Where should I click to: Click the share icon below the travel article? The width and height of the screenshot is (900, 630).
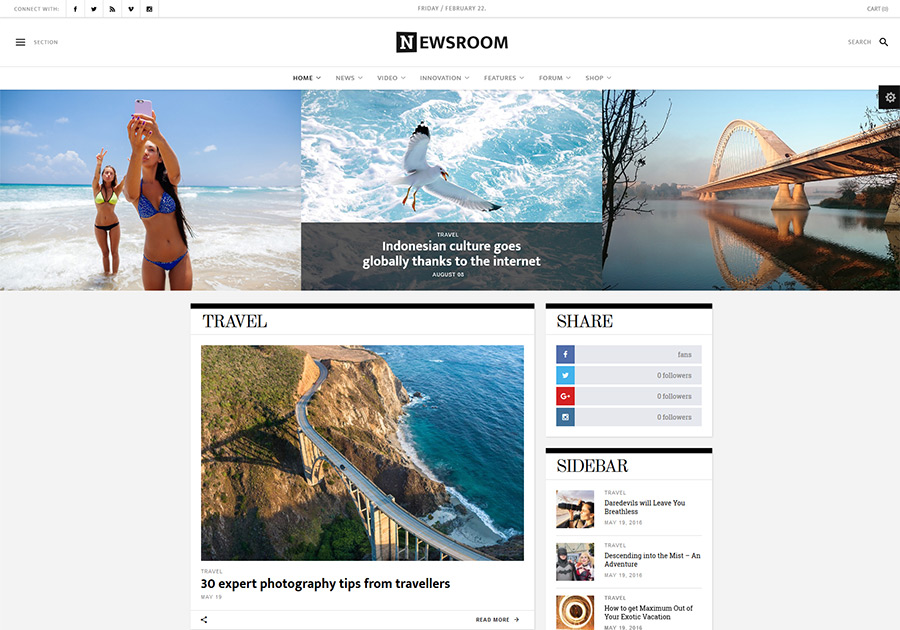click(204, 619)
